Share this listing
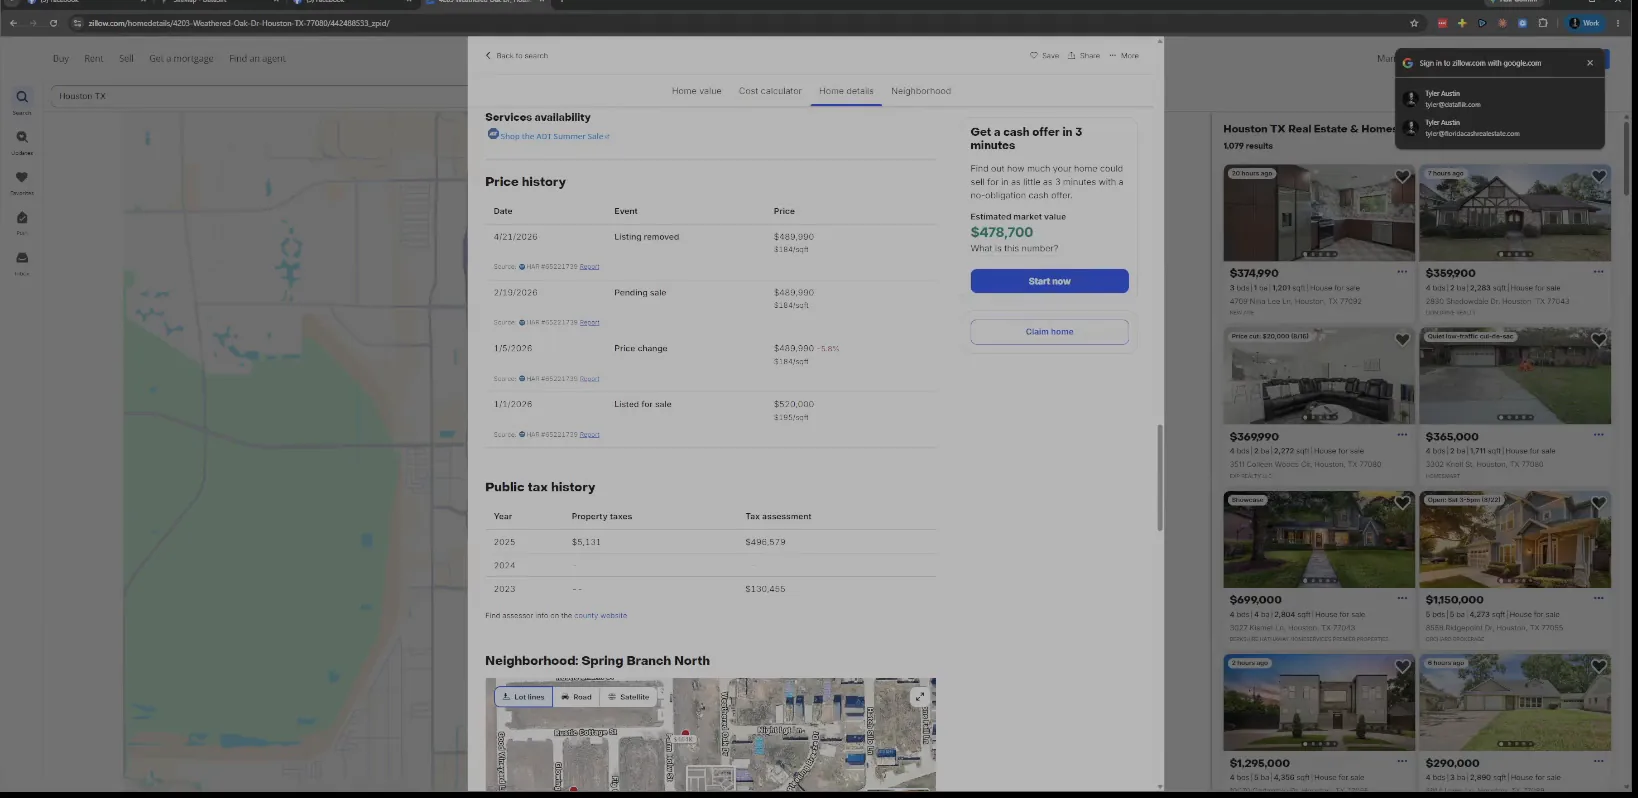This screenshot has width=1638, height=798. tap(1083, 56)
